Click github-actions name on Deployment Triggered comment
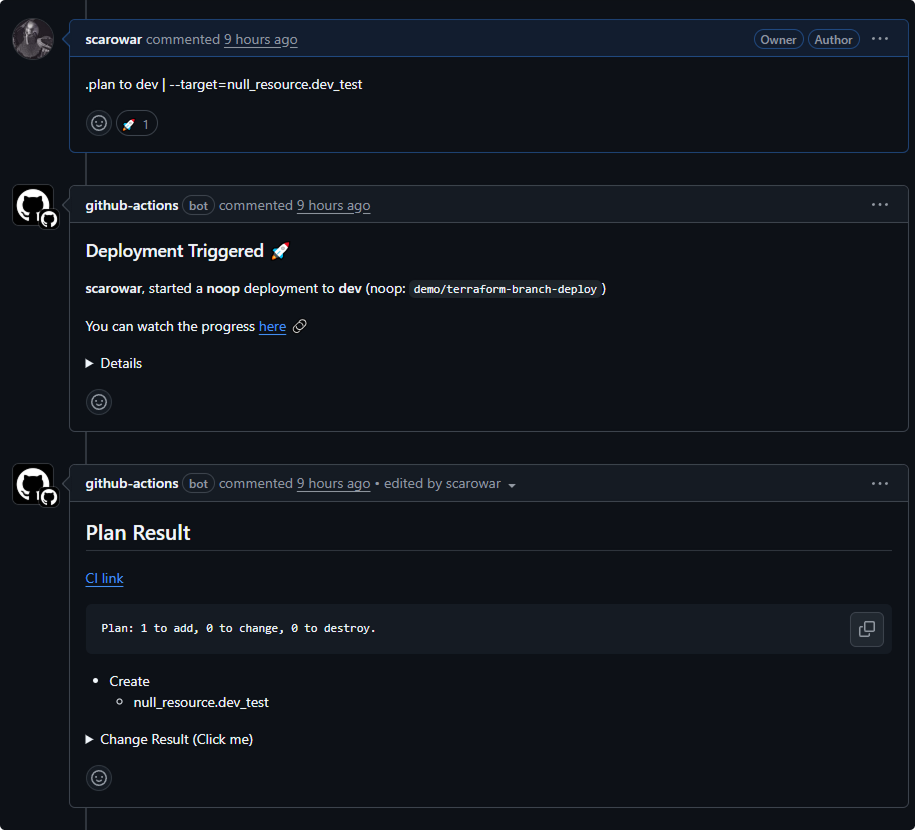Viewport: 915px width, 830px height. tap(132, 205)
